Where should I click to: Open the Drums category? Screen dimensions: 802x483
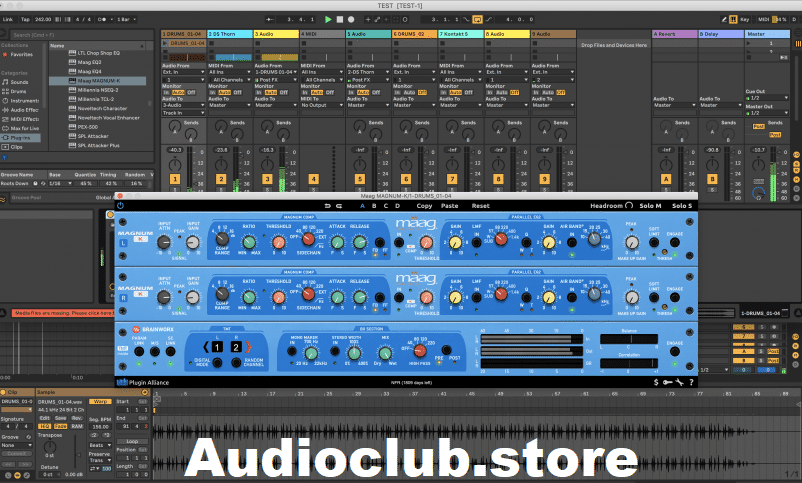(18, 91)
